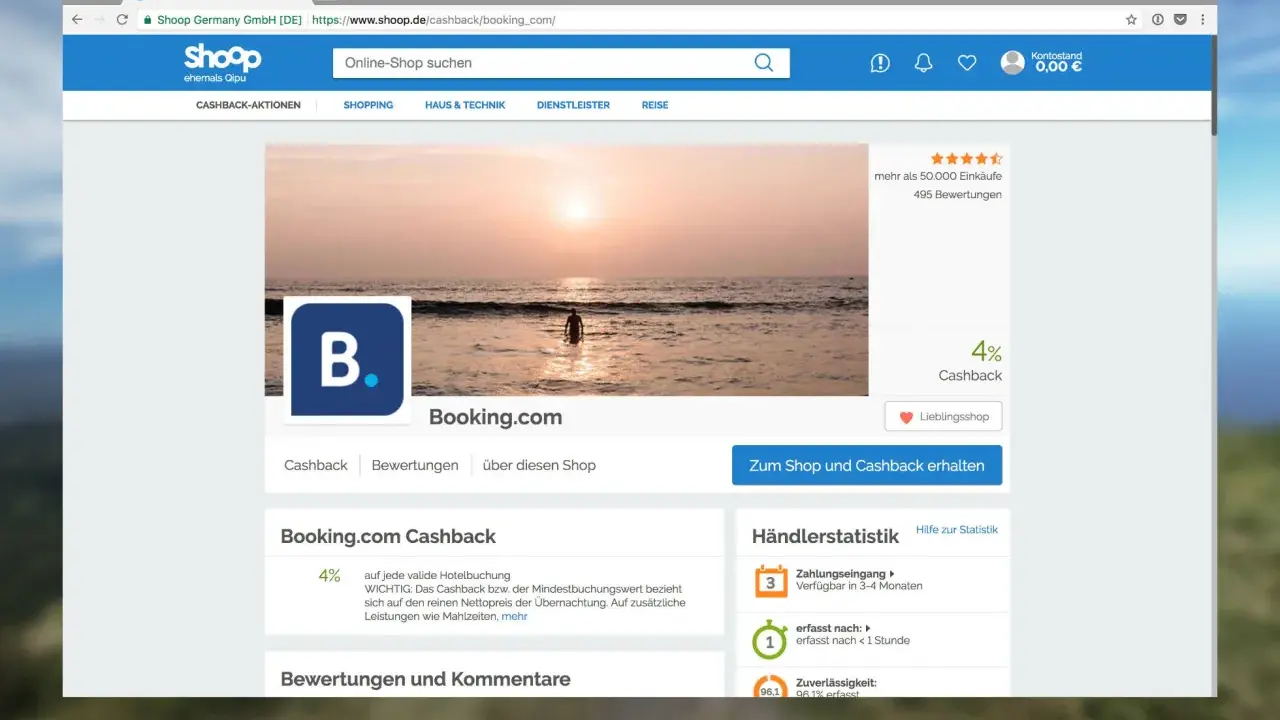Click the Kontostand 0,00 € balance

click(1058, 63)
